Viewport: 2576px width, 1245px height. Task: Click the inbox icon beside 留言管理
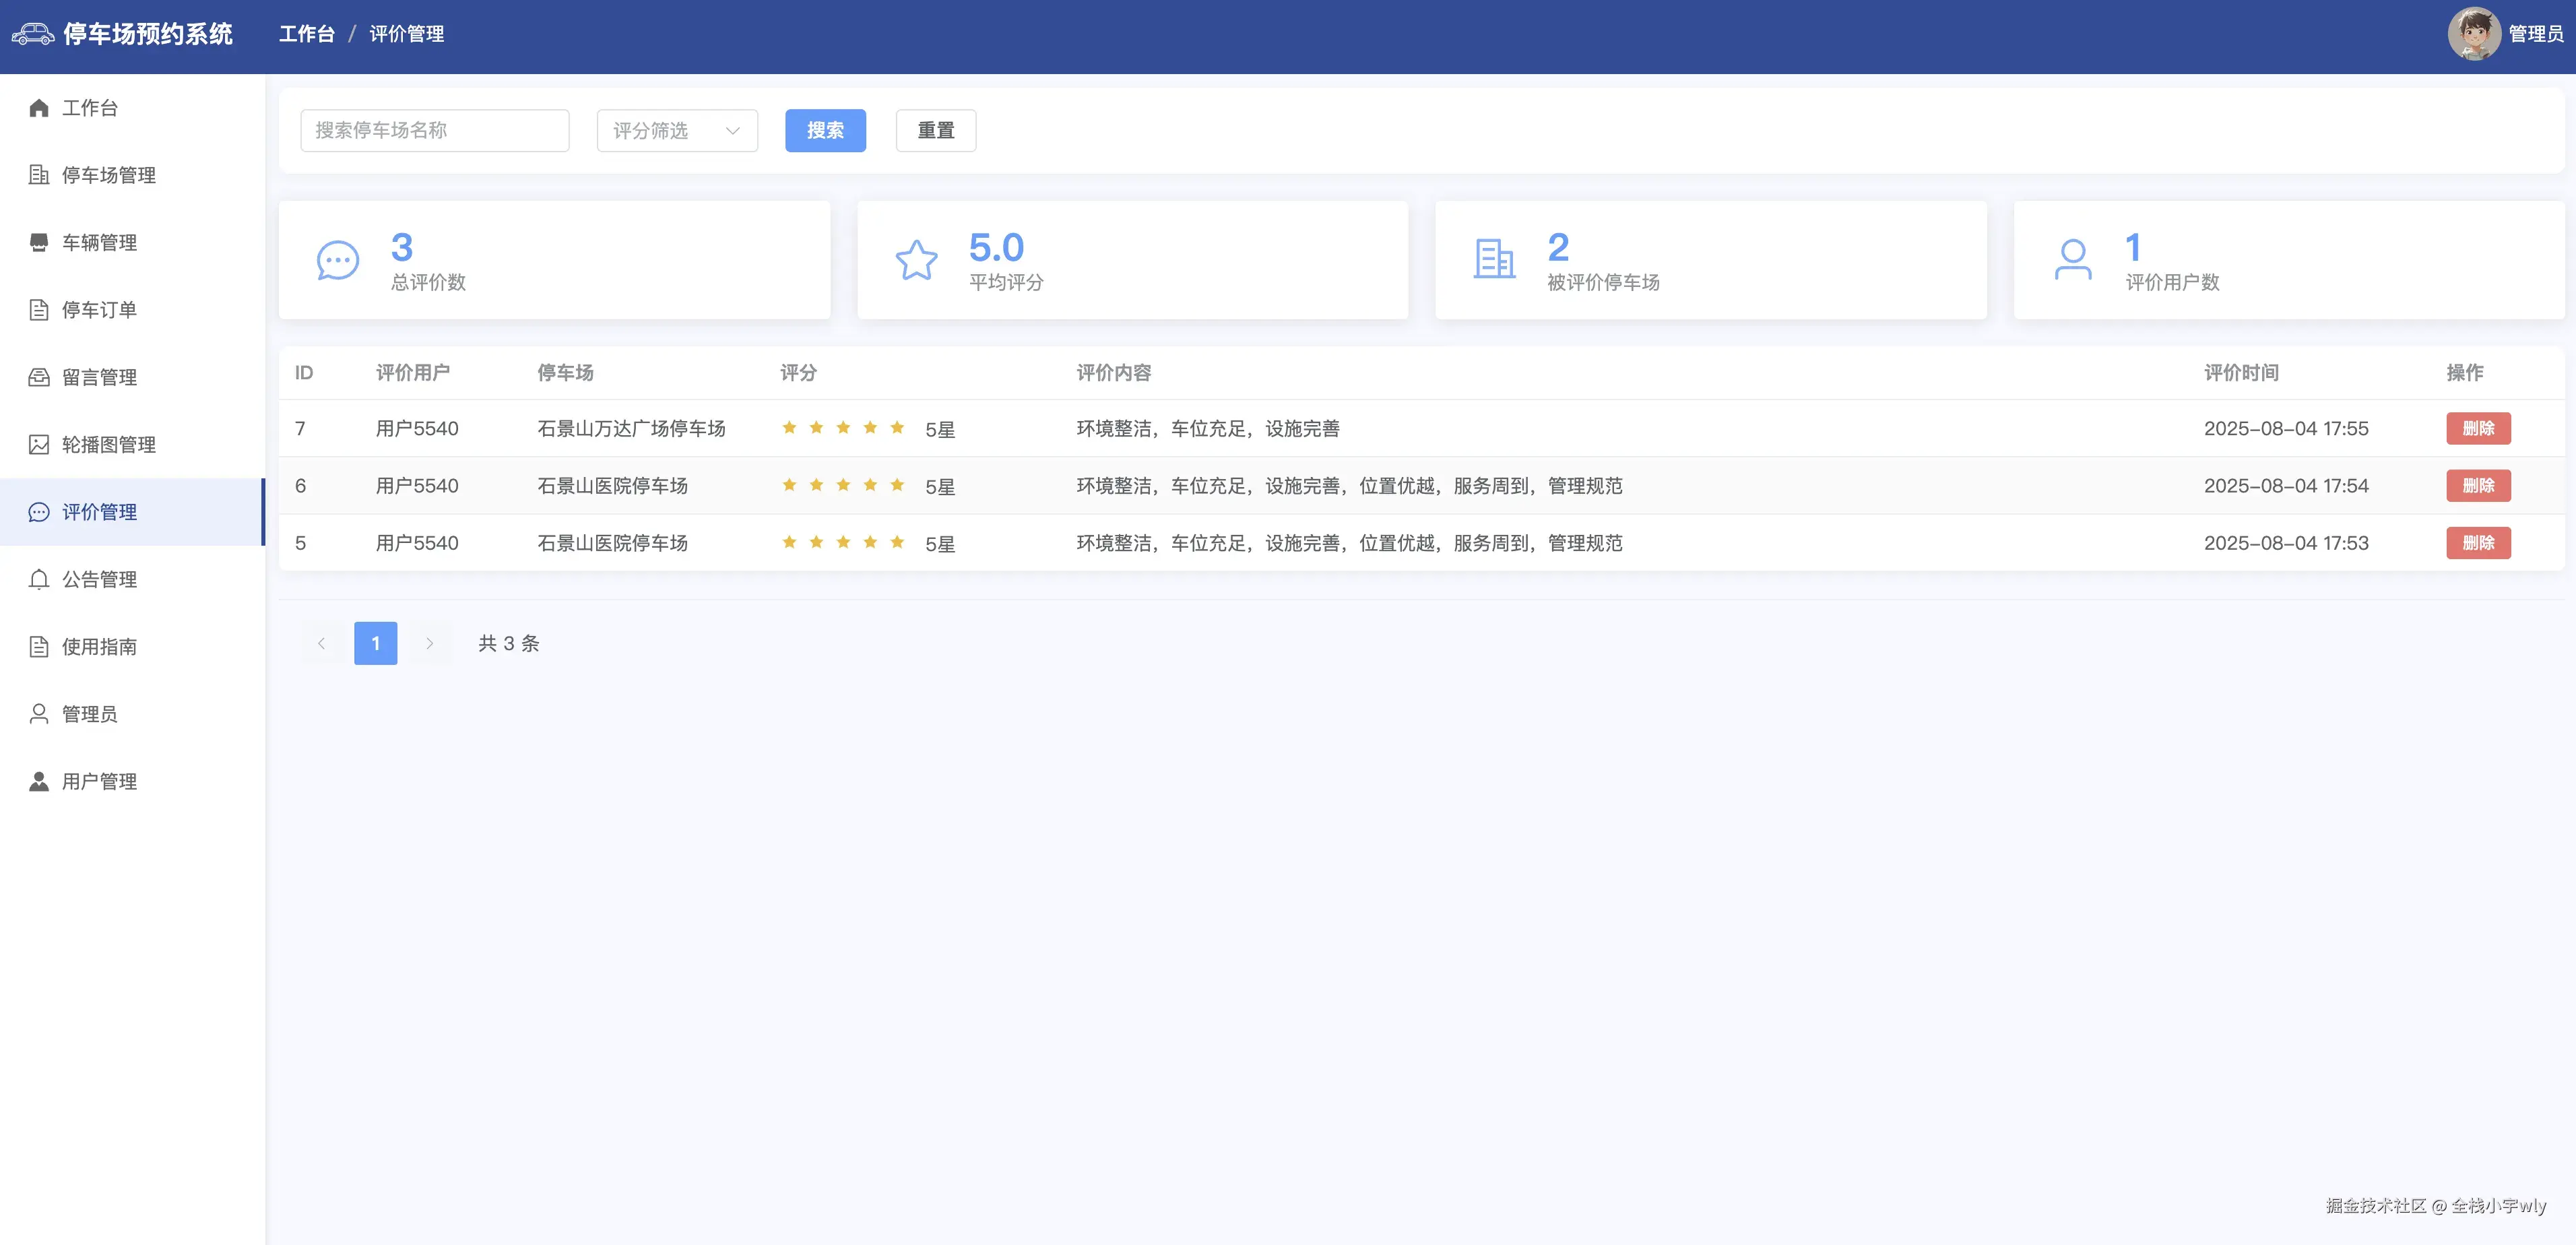tap(39, 378)
